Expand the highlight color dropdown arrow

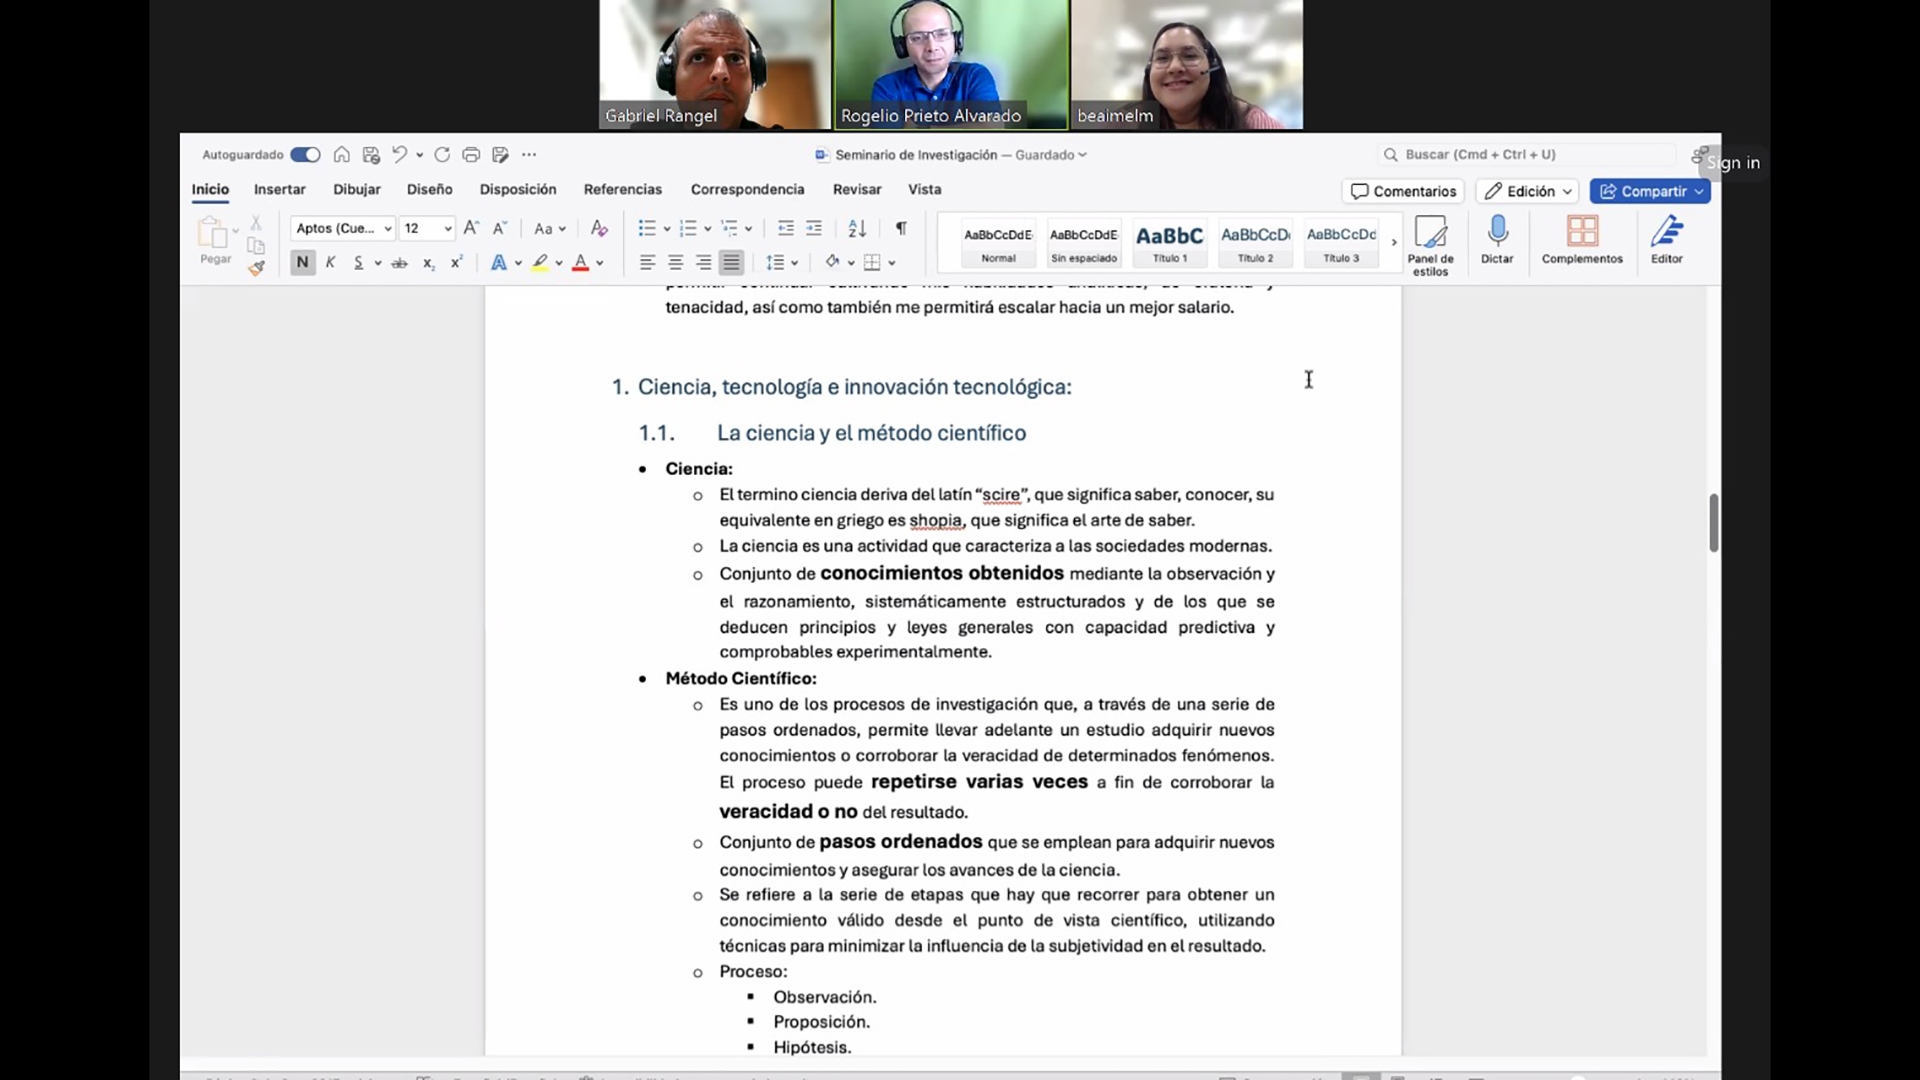point(559,264)
